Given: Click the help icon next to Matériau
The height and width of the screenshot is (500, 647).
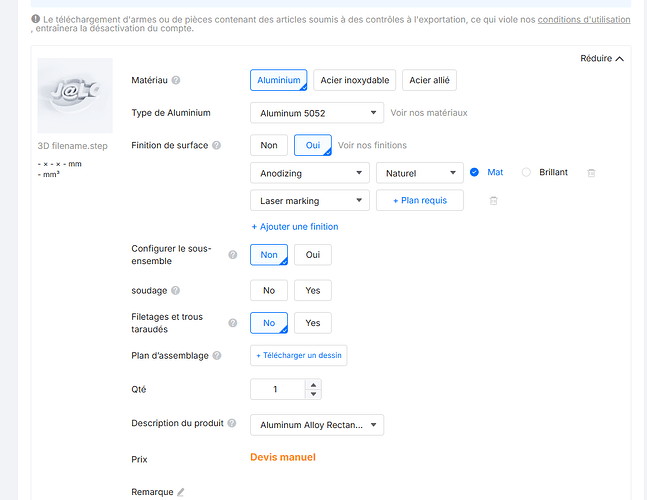Looking at the screenshot, I should point(176,80).
